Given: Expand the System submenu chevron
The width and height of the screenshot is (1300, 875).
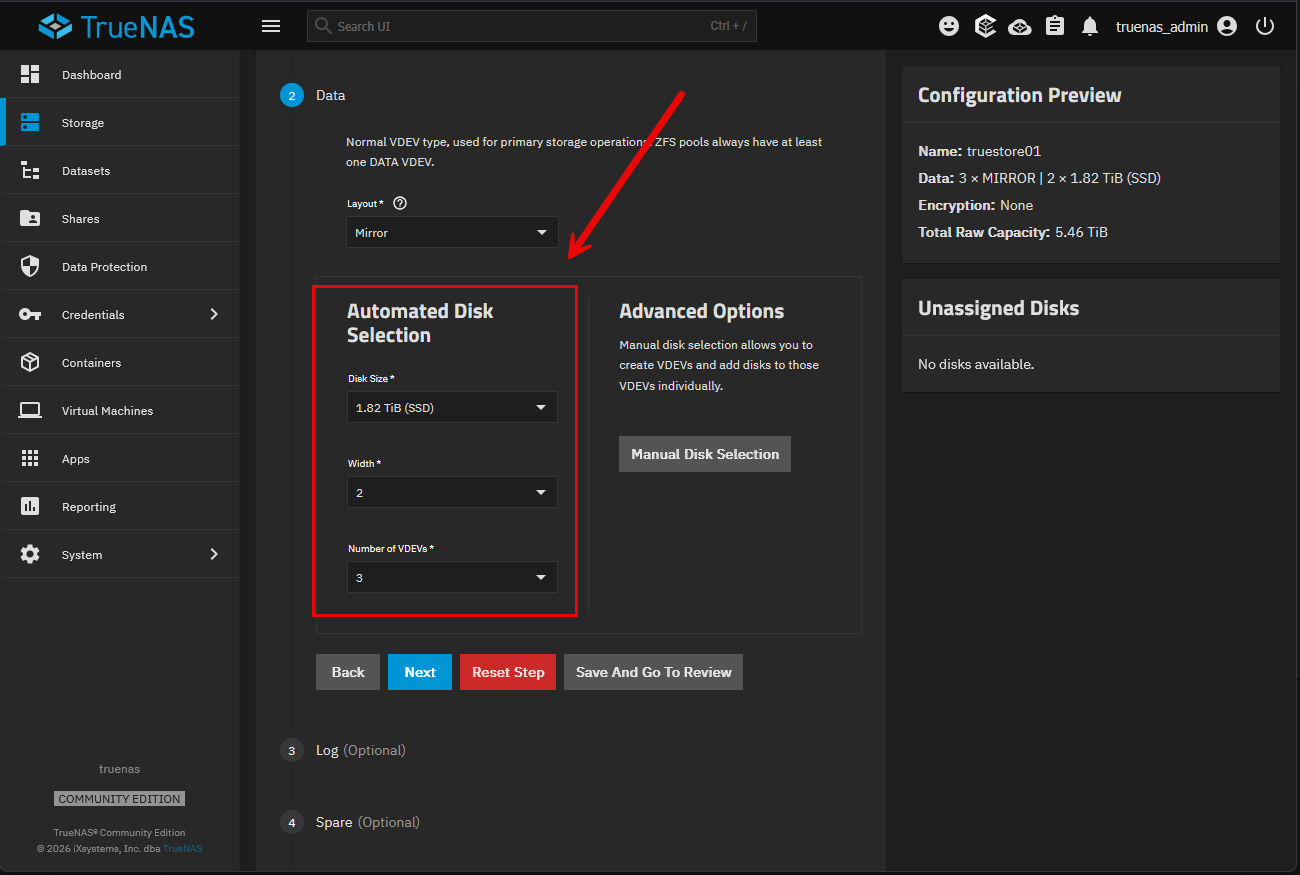Looking at the screenshot, I should click(x=213, y=554).
